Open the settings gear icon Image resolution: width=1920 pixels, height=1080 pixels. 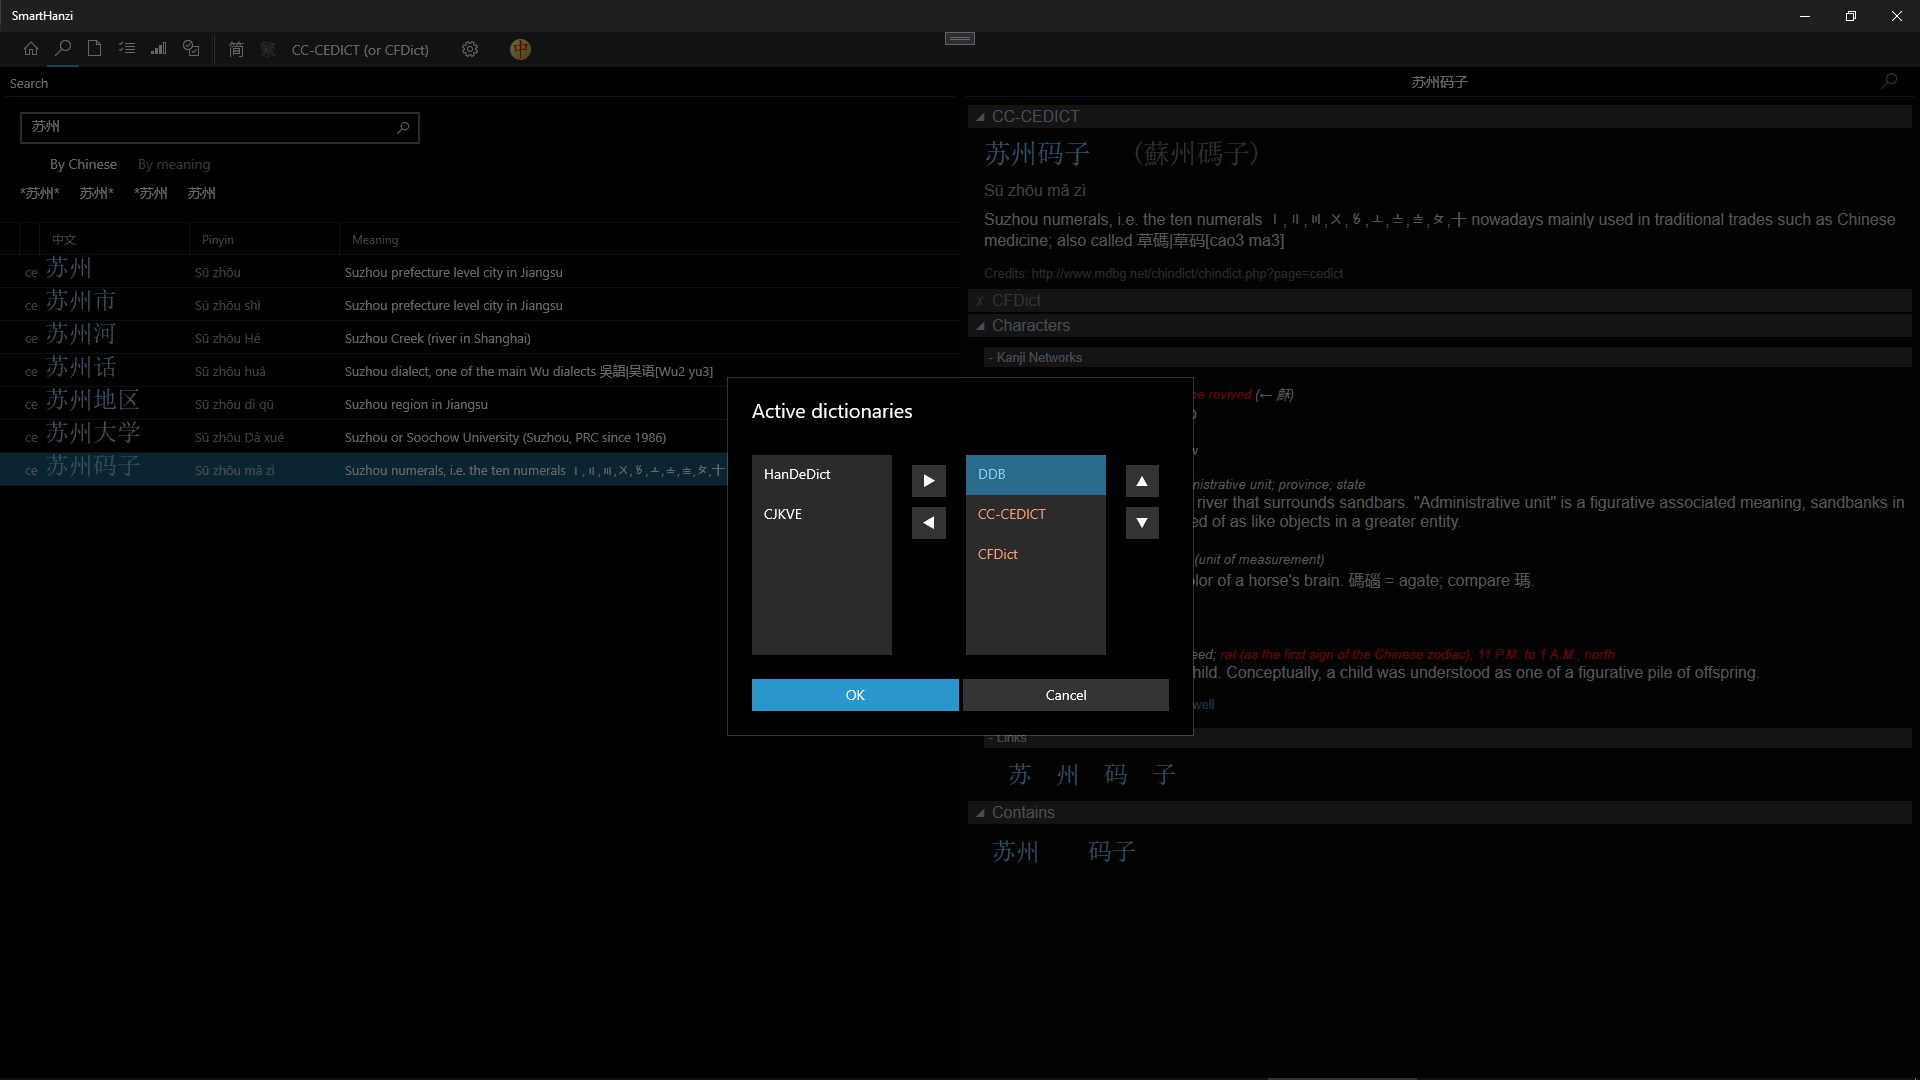coord(470,49)
